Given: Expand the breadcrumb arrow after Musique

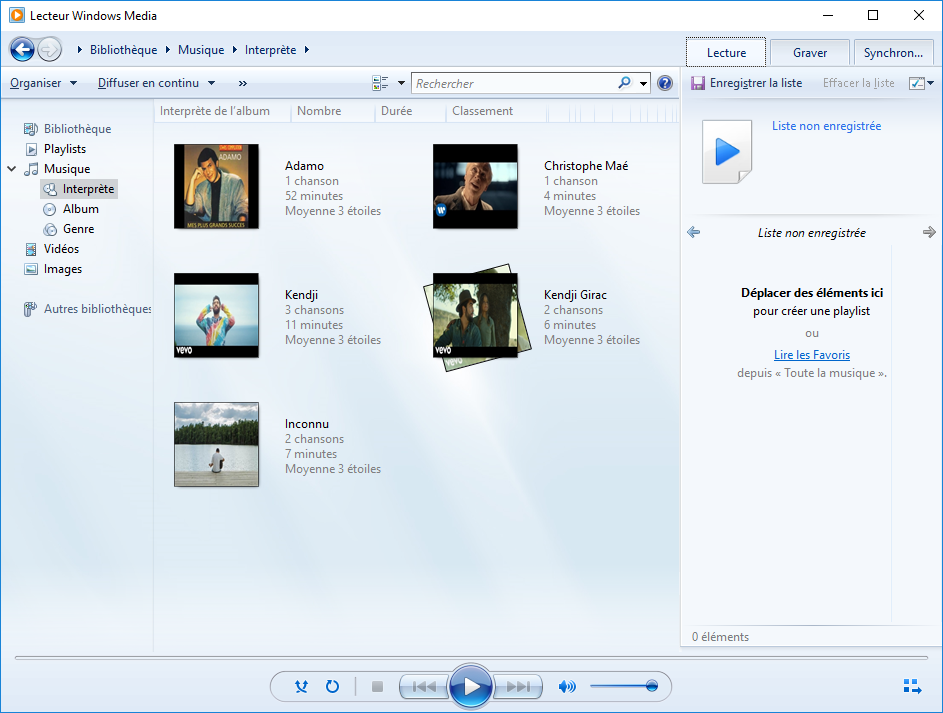Looking at the screenshot, I should pyautogui.click(x=235, y=49).
